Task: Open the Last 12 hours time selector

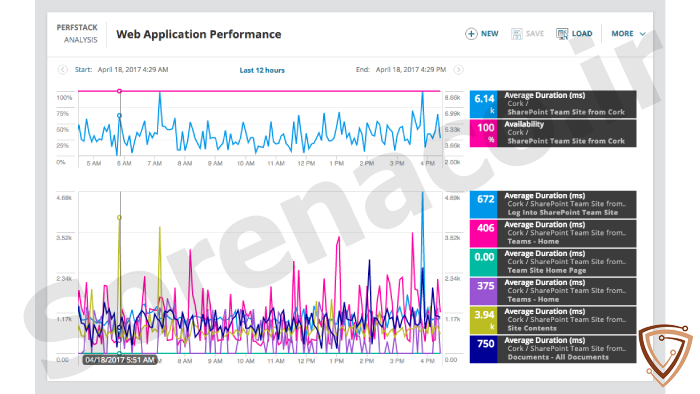Action: coord(262,71)
